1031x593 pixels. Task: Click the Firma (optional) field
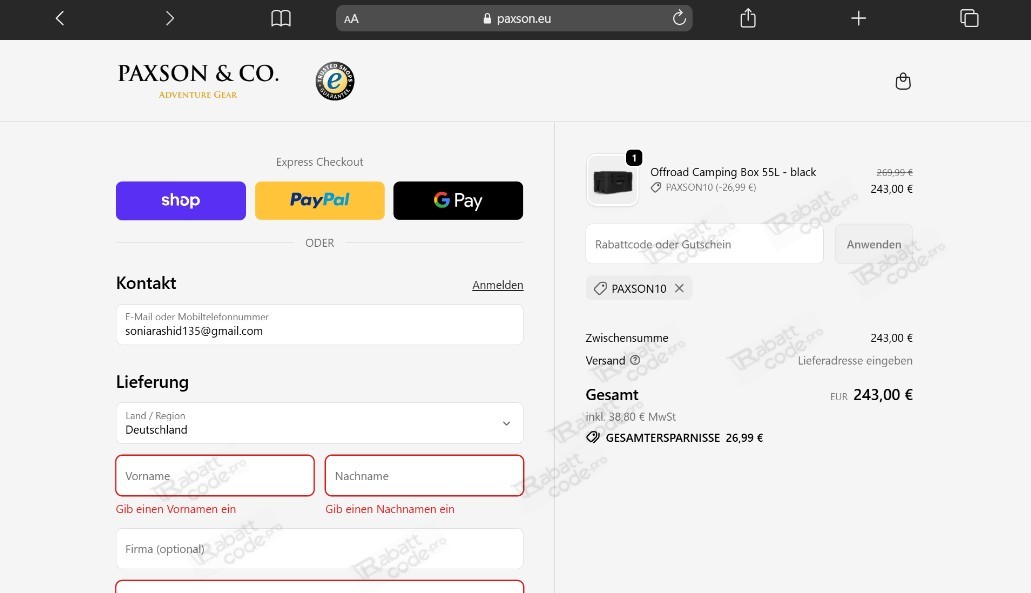(x=320, y=548)
